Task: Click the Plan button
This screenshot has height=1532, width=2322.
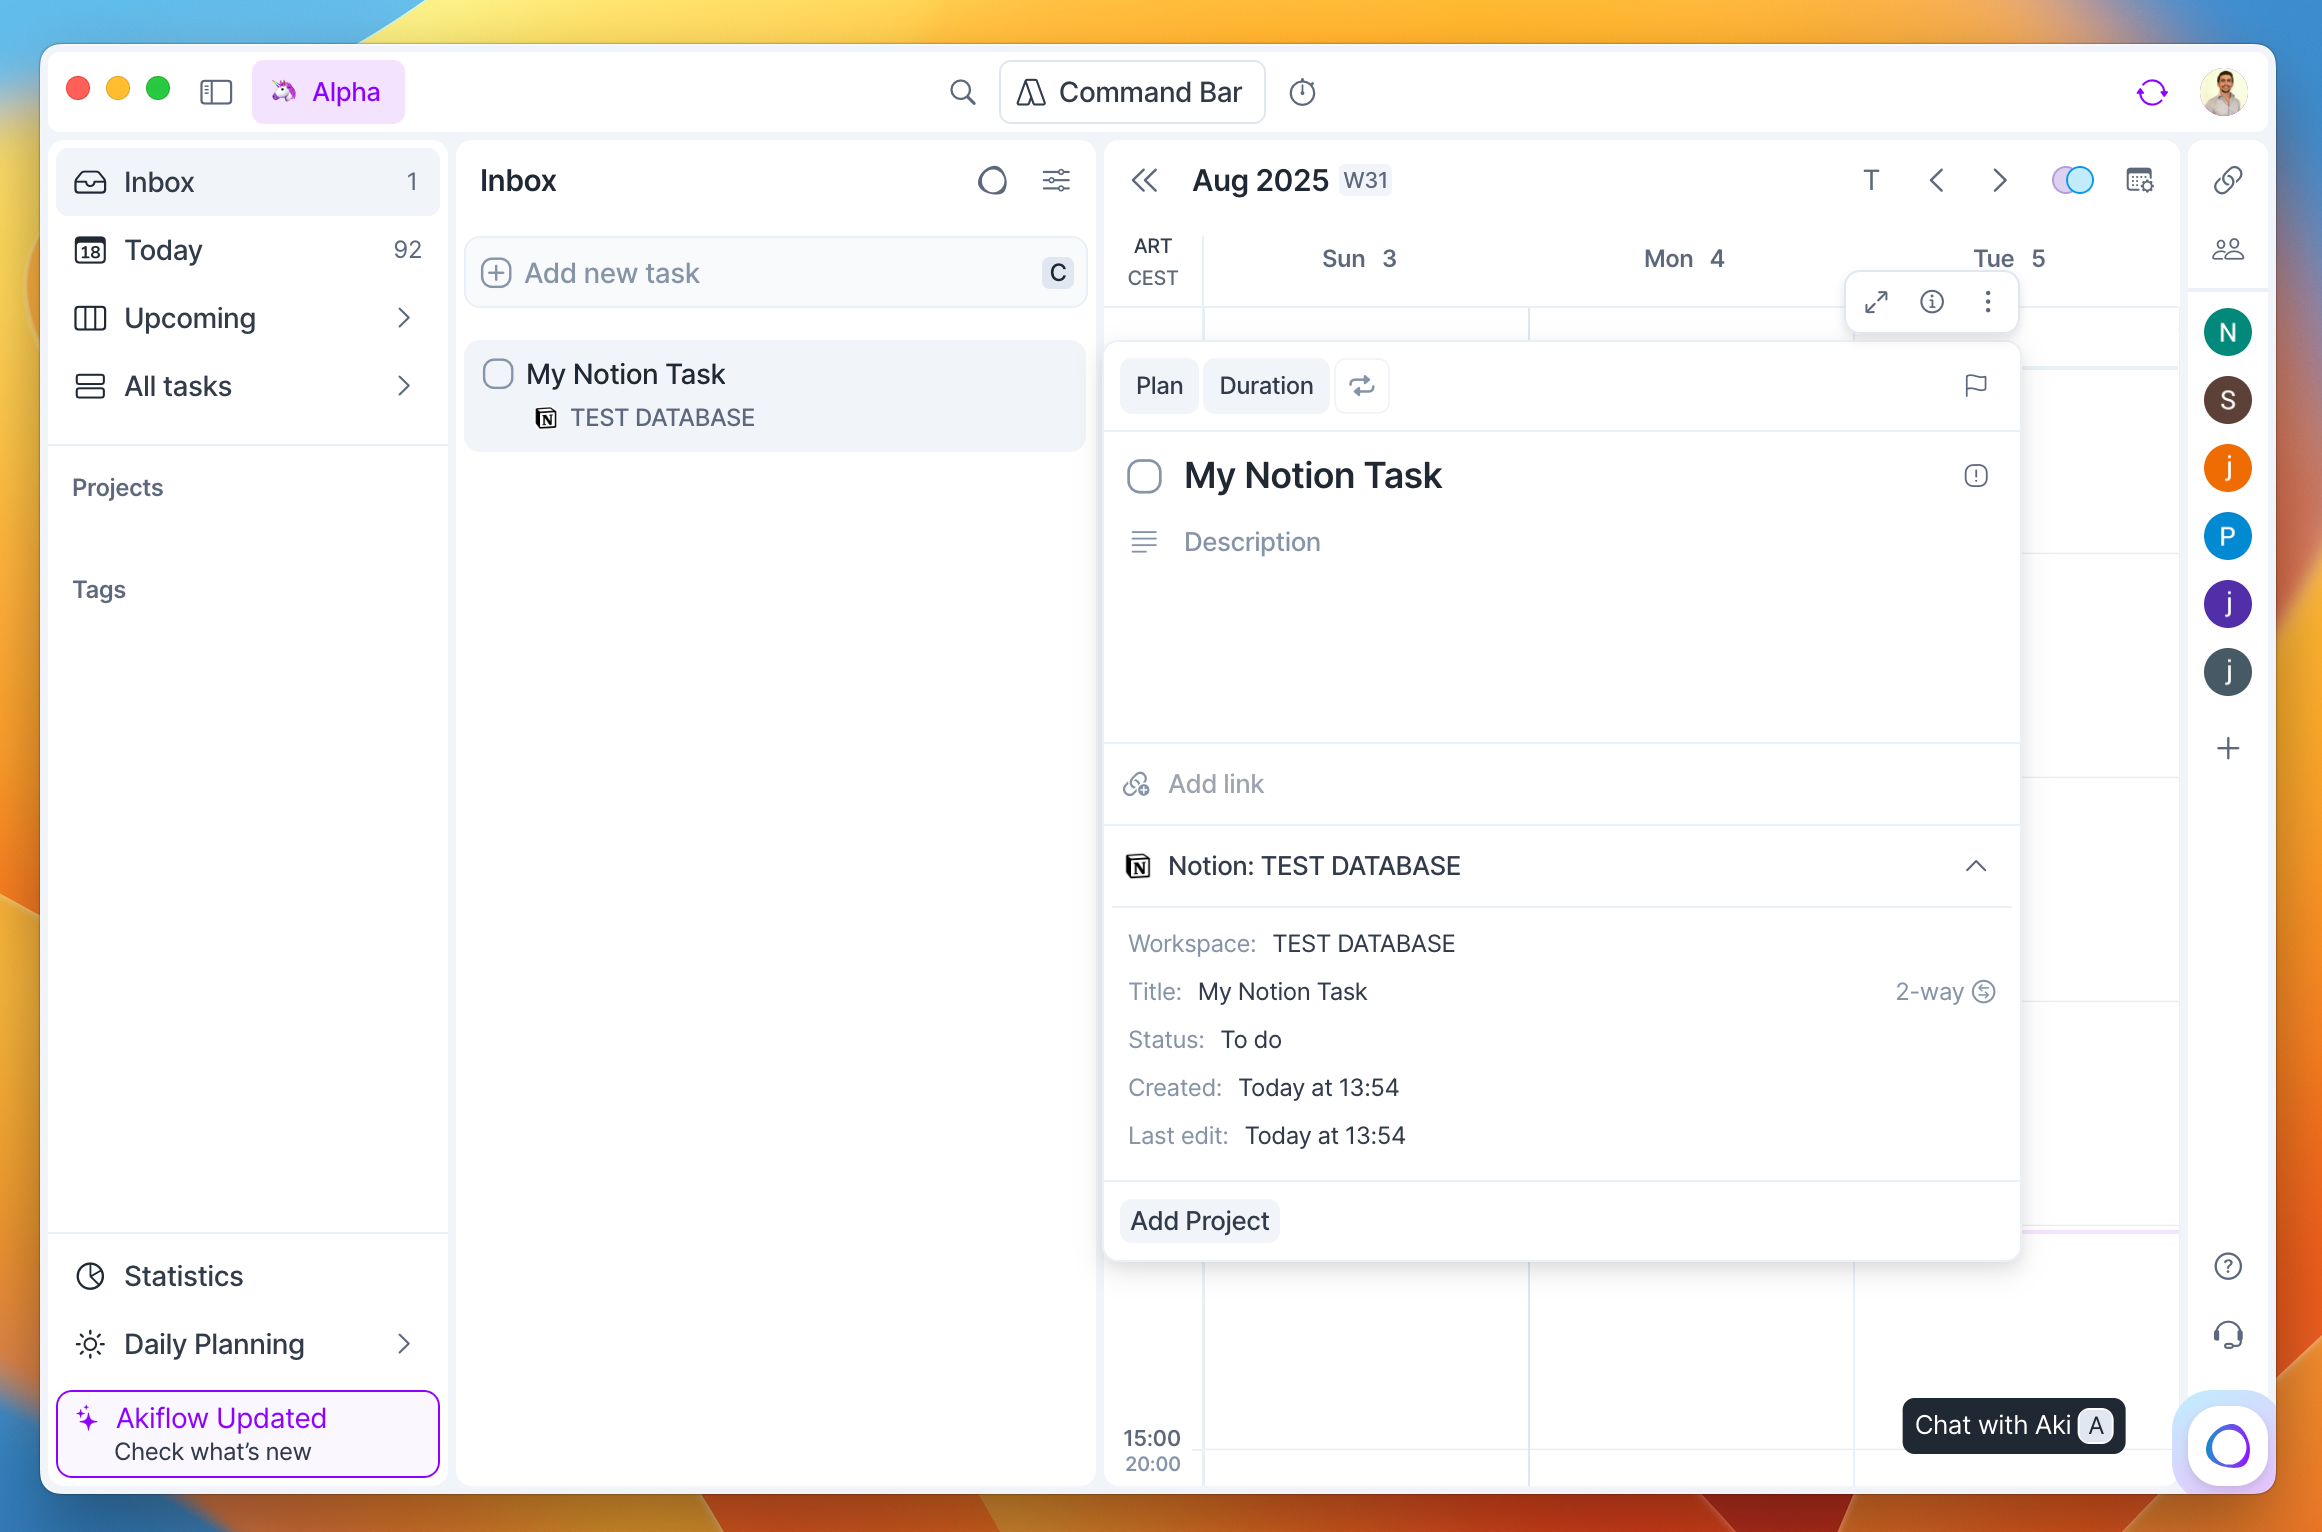Action: [x=1158, y=386]
